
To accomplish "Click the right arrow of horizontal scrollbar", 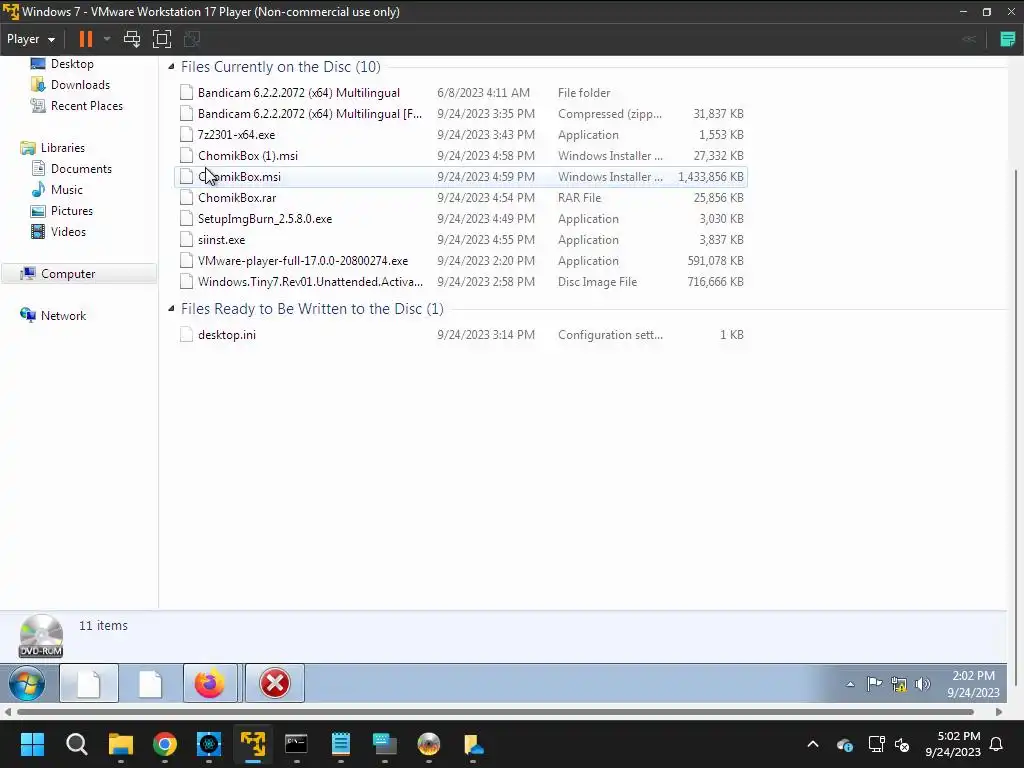I will pyautogui.click(x=999, y=712).
